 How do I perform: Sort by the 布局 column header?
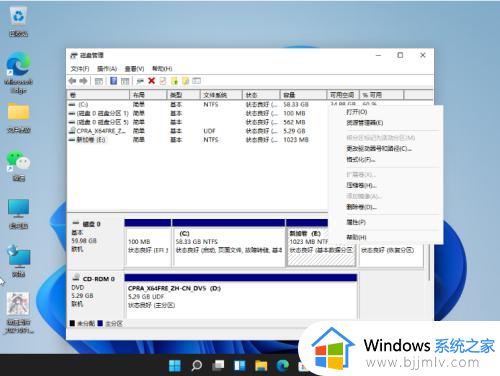[x=148, y=95]
